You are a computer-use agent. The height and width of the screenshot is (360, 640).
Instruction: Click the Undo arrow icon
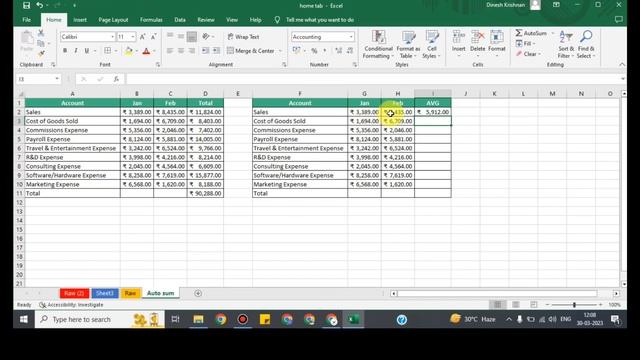[39, 5]
